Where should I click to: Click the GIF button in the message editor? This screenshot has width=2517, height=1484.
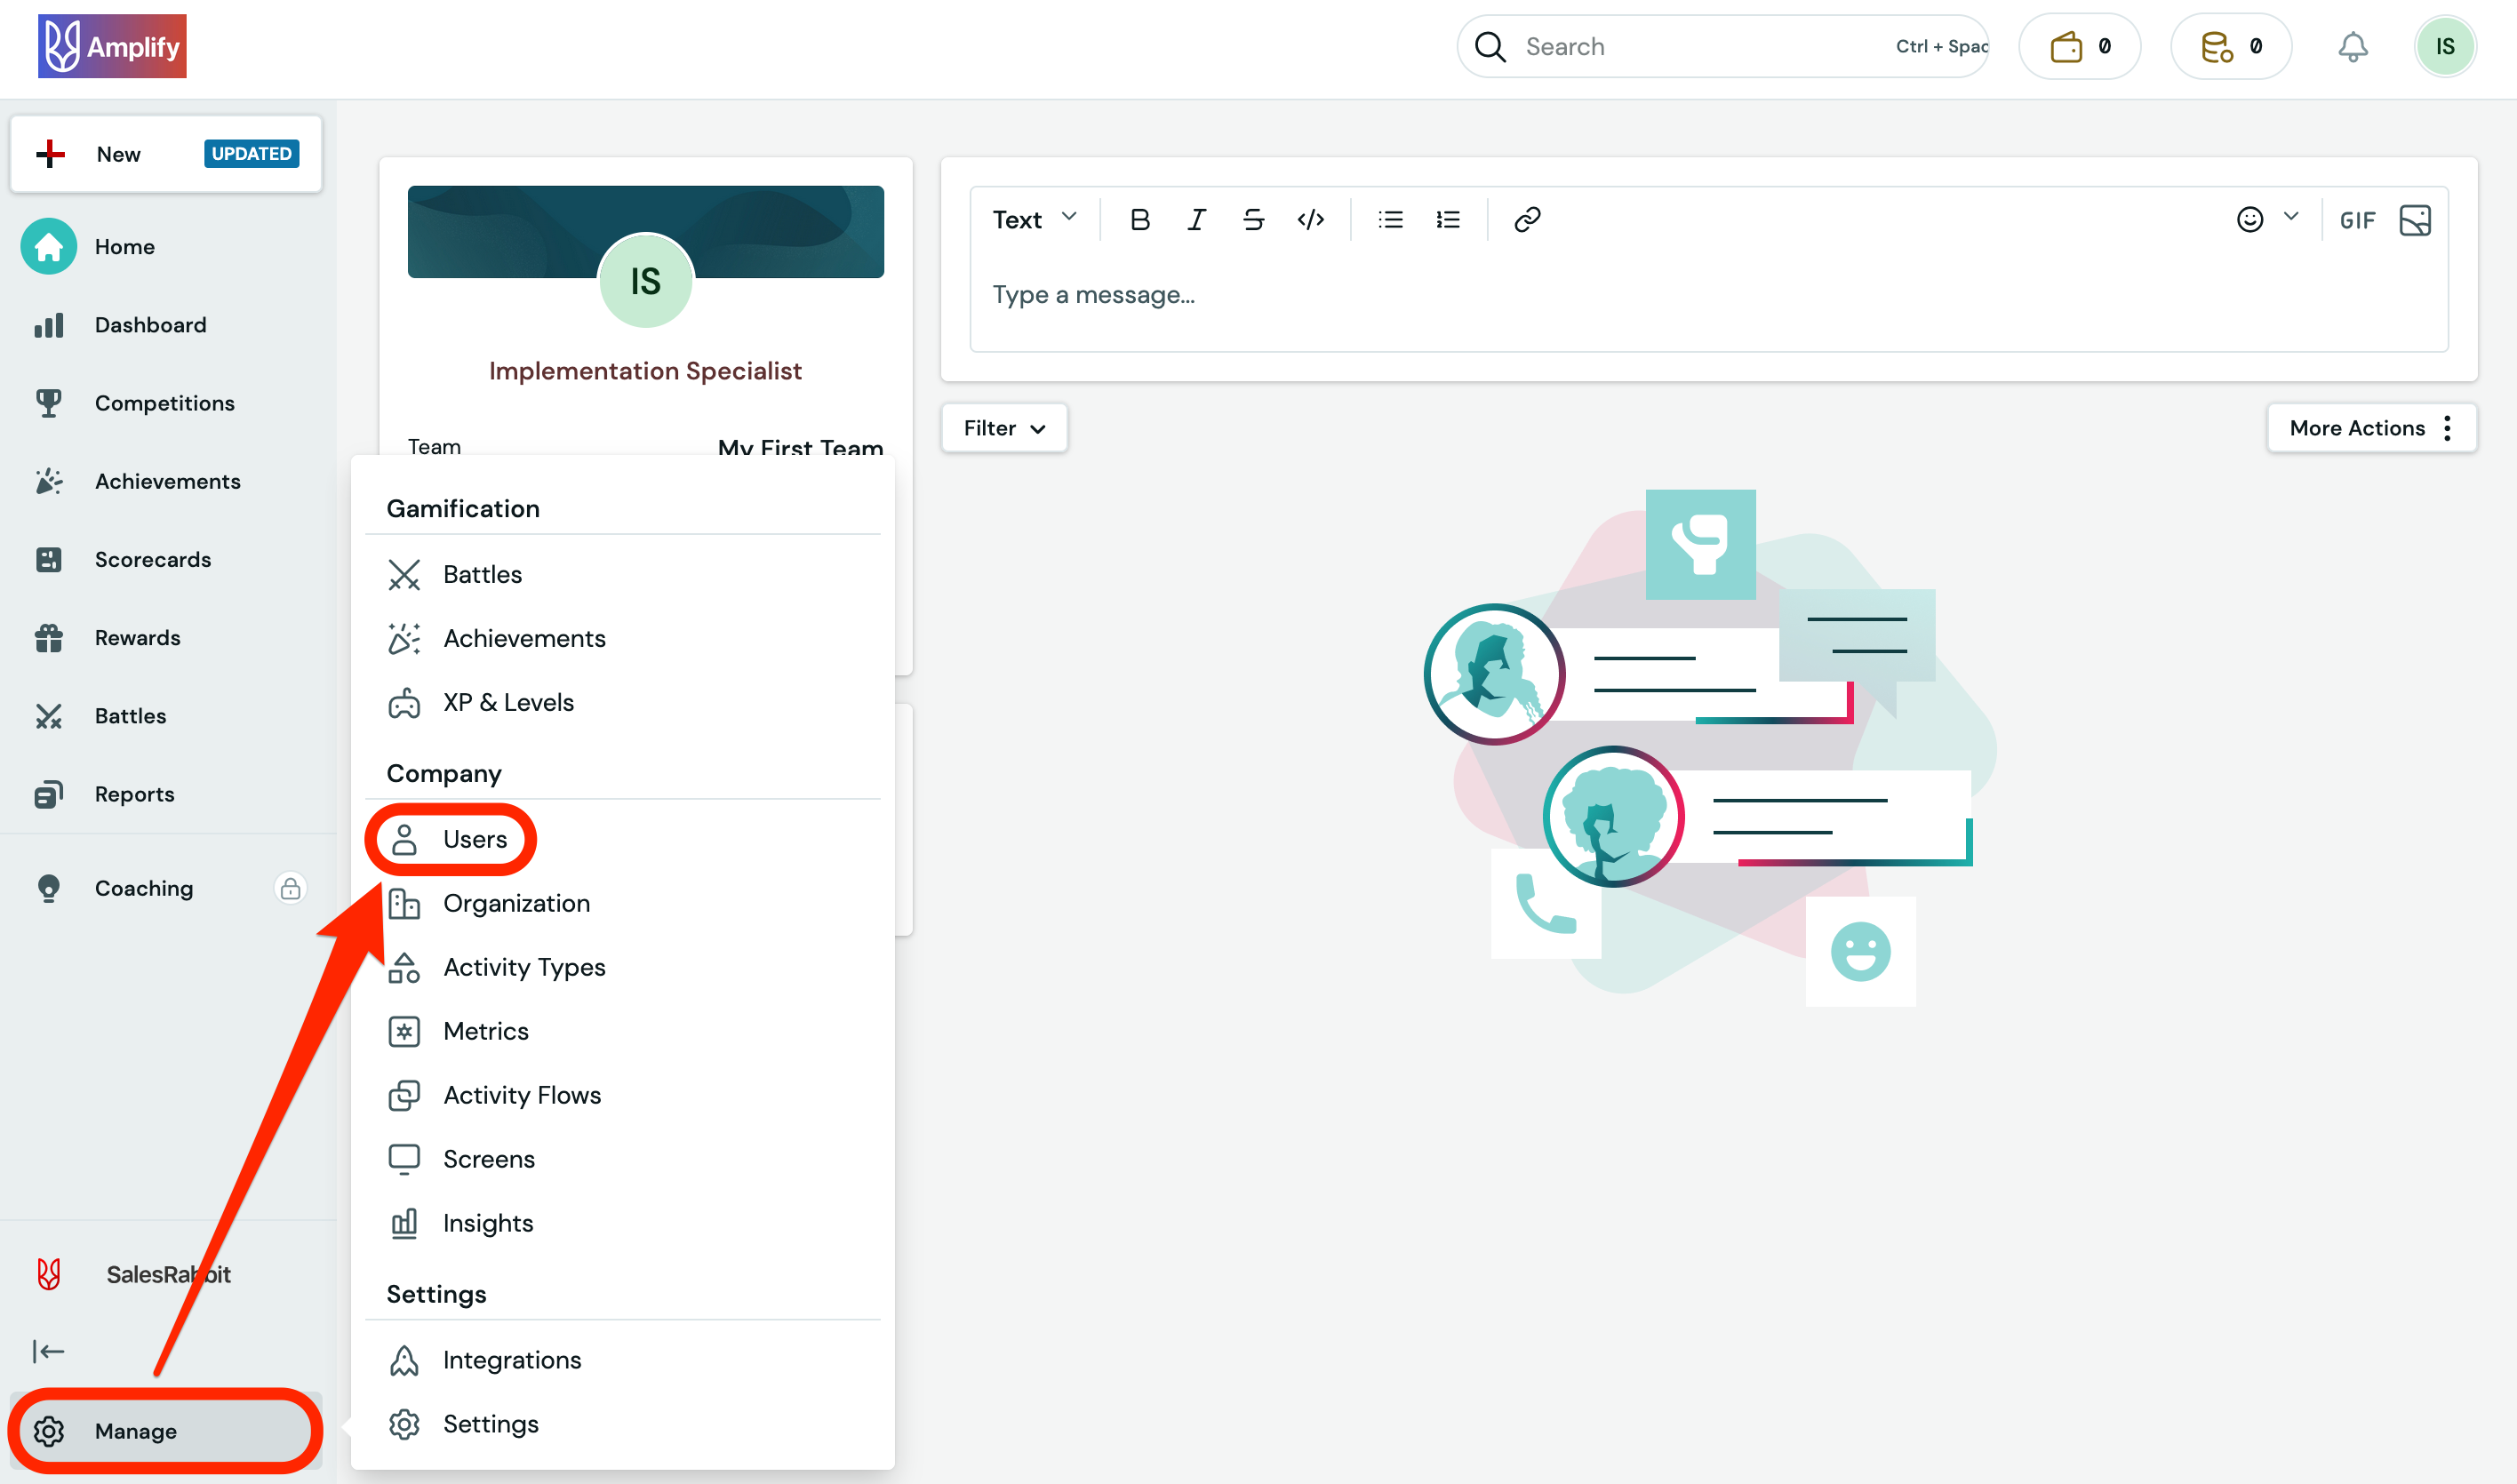[x=2356, y=220]
